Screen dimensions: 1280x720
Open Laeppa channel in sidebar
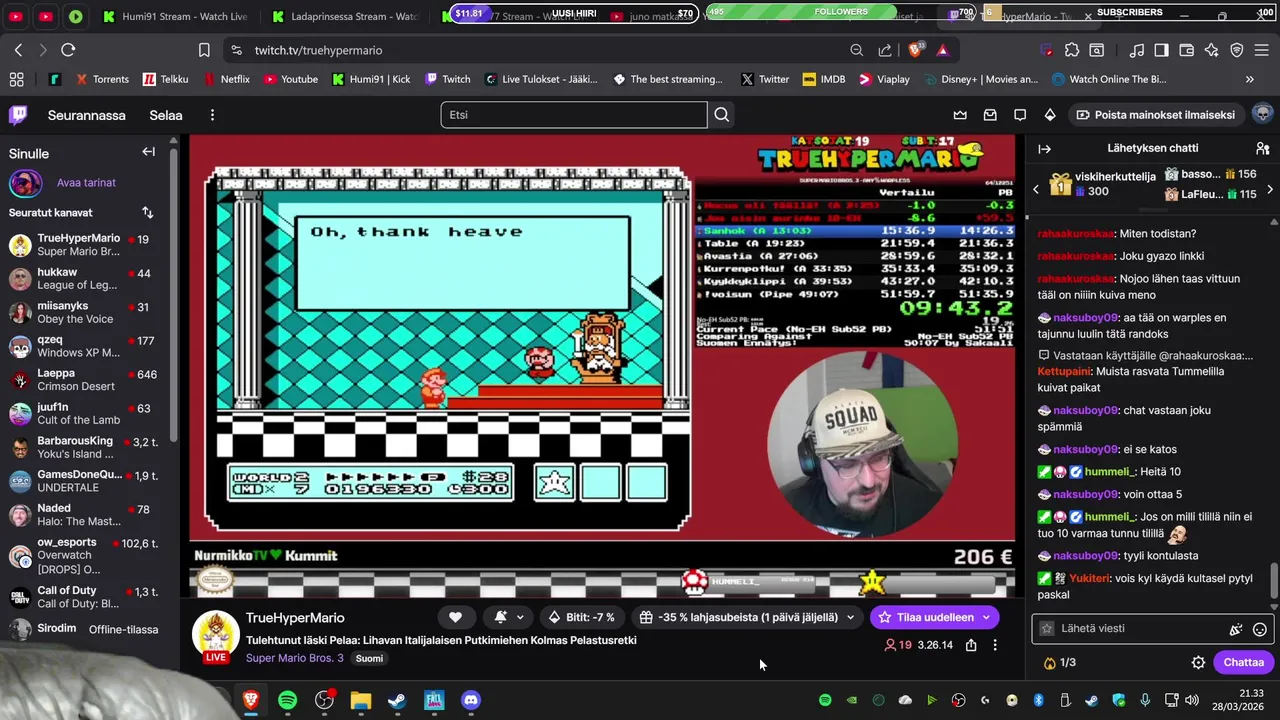88,379
